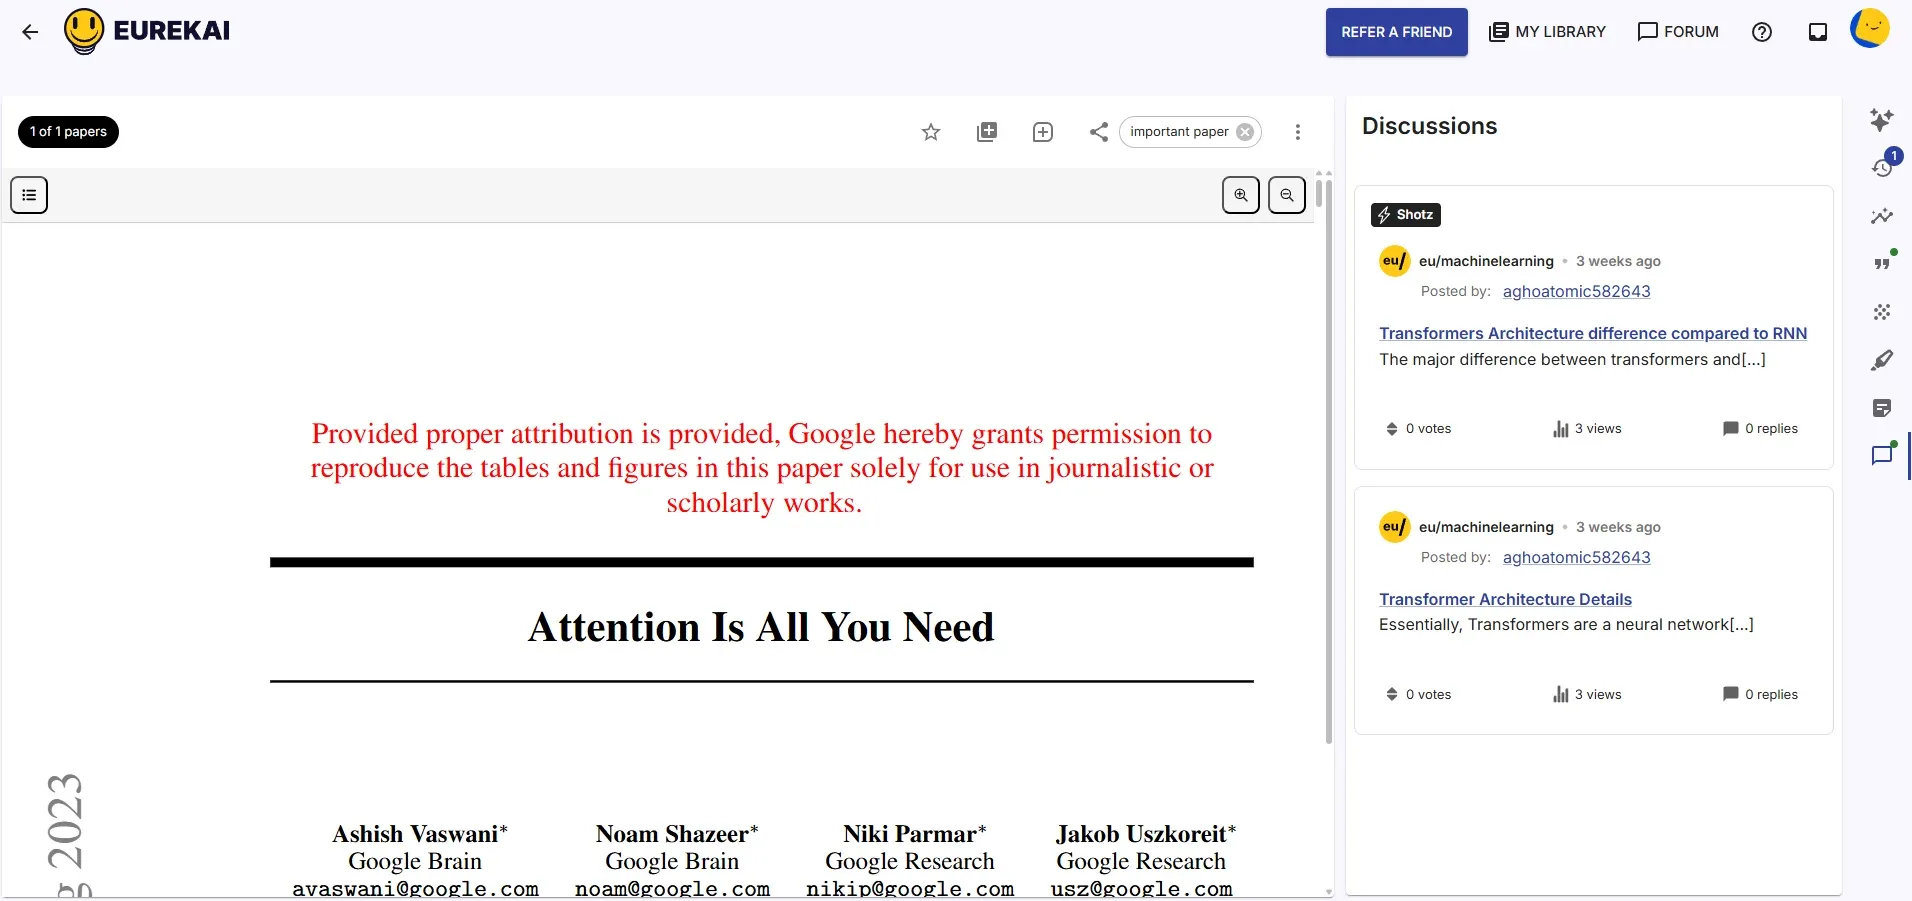Screen dimensions: 1912x901
Task: Open the three-dot more options menu
Action: (x=1297, y=132)
